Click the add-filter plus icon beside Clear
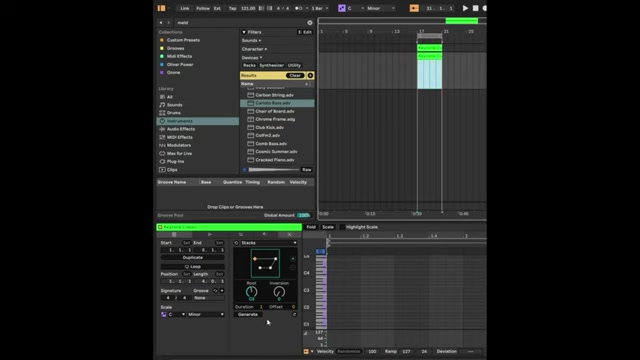 [x=310, y=76]
